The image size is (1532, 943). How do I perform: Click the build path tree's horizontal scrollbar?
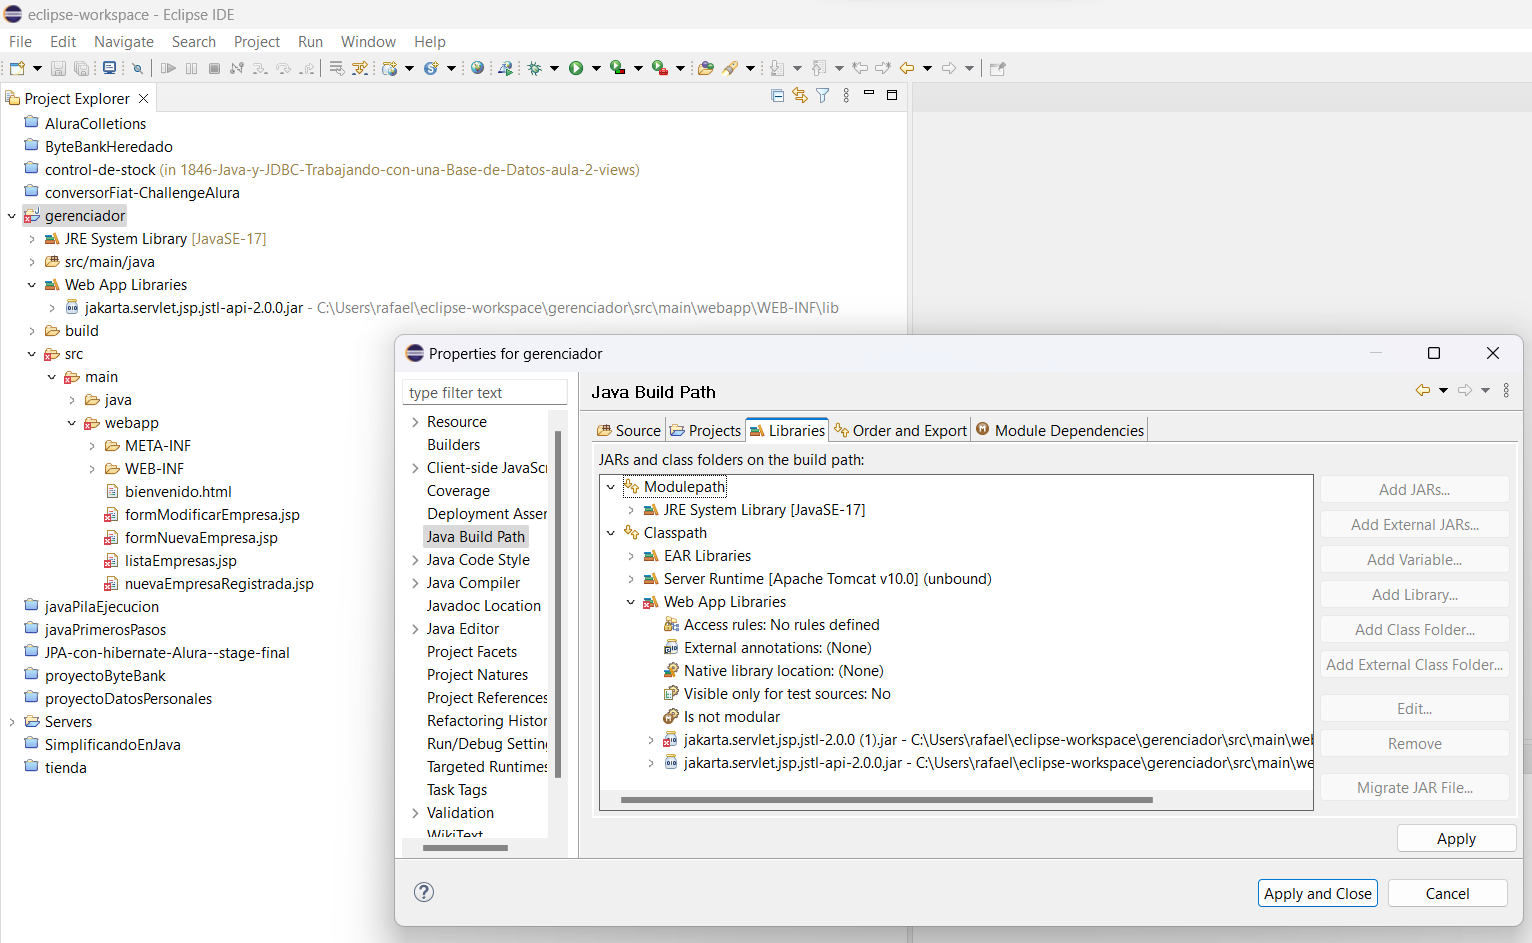coord(886,800)
